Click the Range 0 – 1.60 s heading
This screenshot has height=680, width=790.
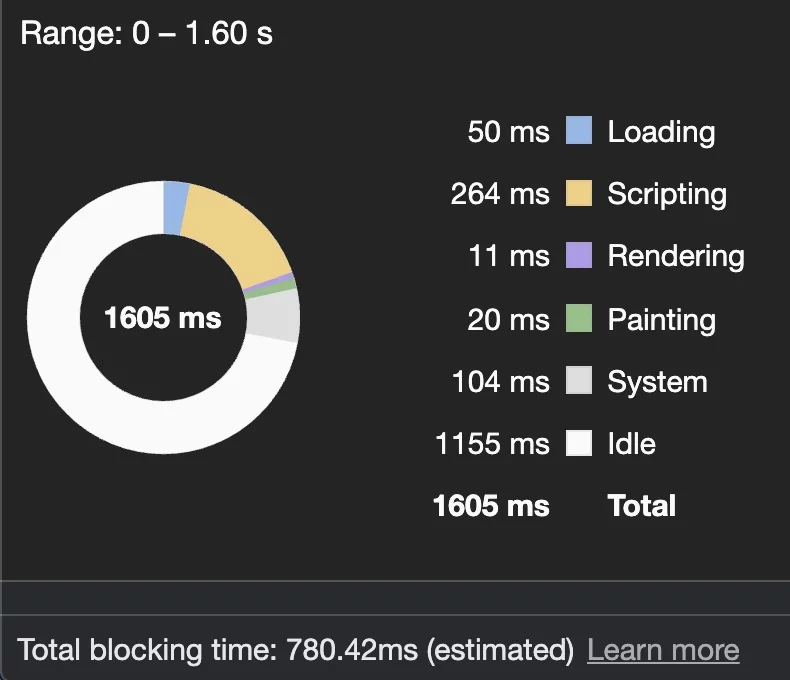pyautogui.click(x=146, y=34)
